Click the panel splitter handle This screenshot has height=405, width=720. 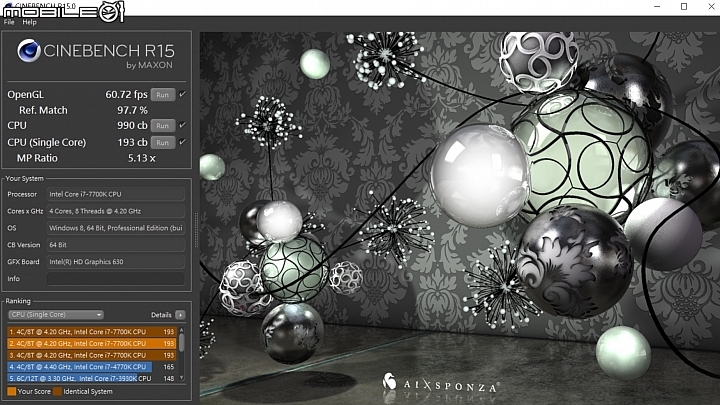coord(197,230)
